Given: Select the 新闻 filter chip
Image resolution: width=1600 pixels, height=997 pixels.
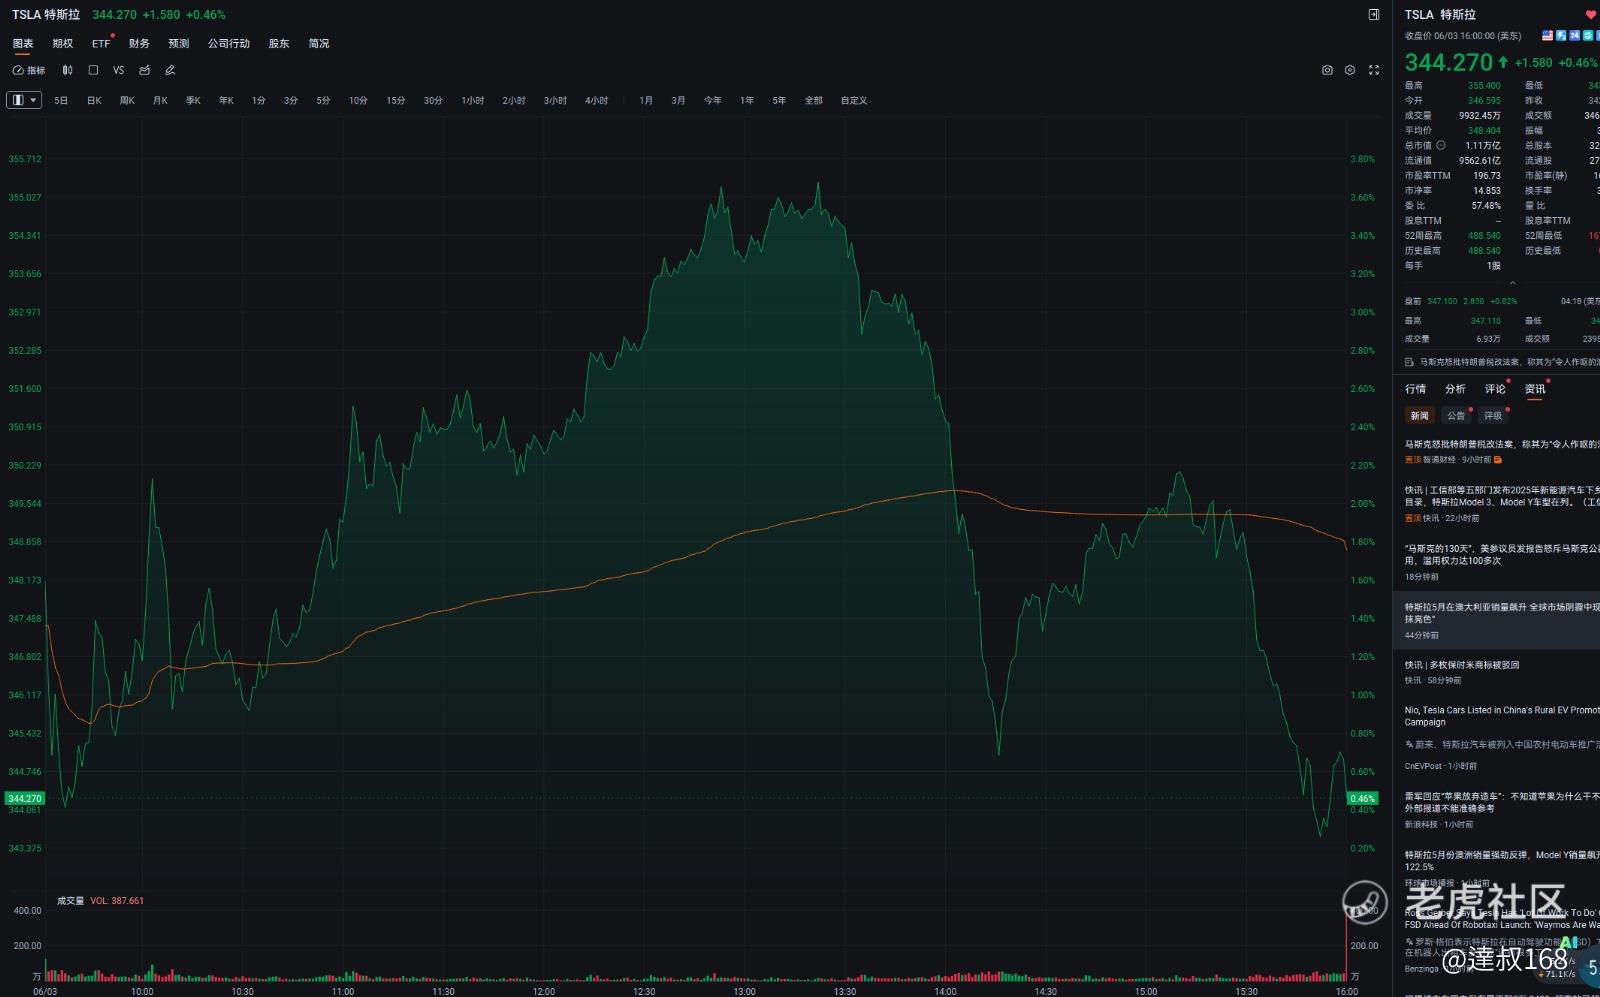Looking at the screenshot, I should tap(1420, 415).
